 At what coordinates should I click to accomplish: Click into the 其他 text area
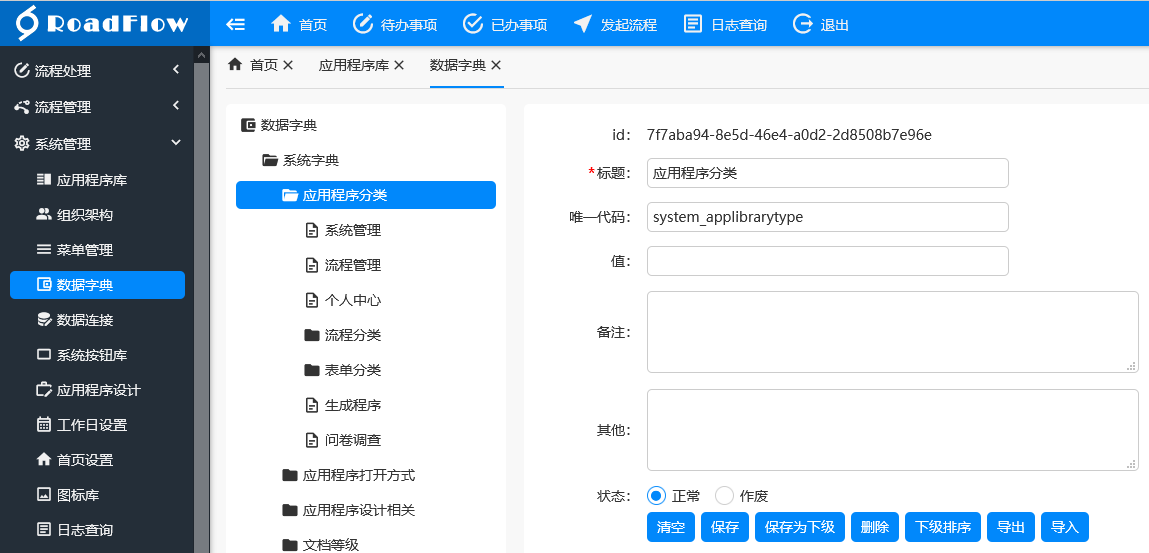pyautogui.click(x=893, y=430)
